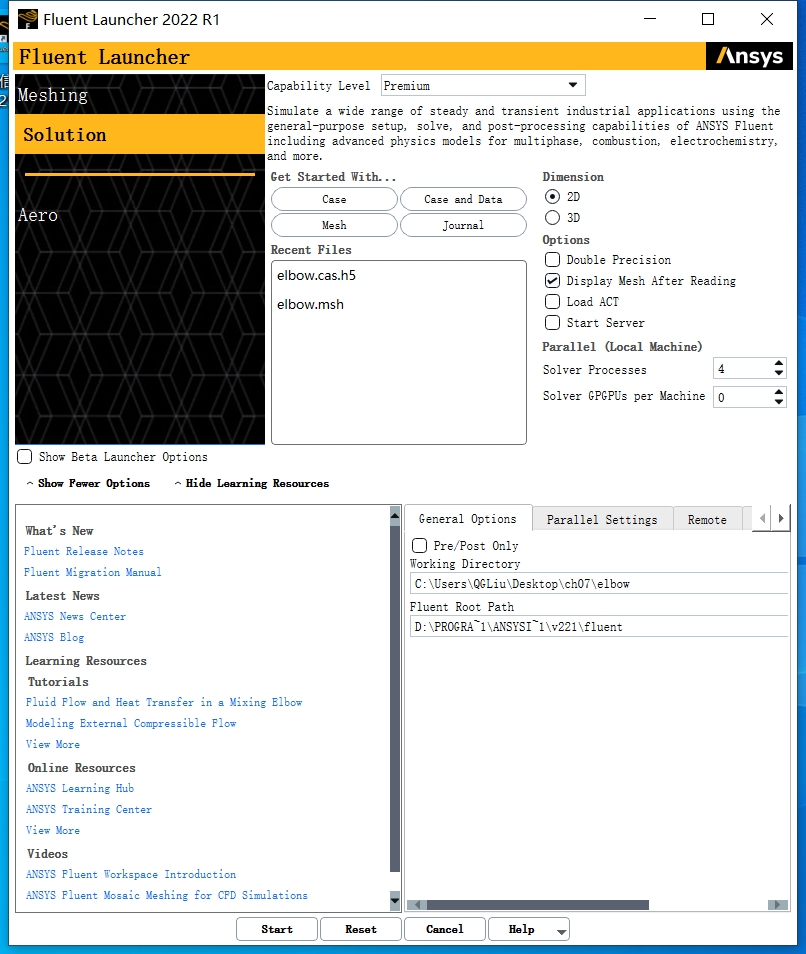Click View More under Online Resources

tap(52, 830)
